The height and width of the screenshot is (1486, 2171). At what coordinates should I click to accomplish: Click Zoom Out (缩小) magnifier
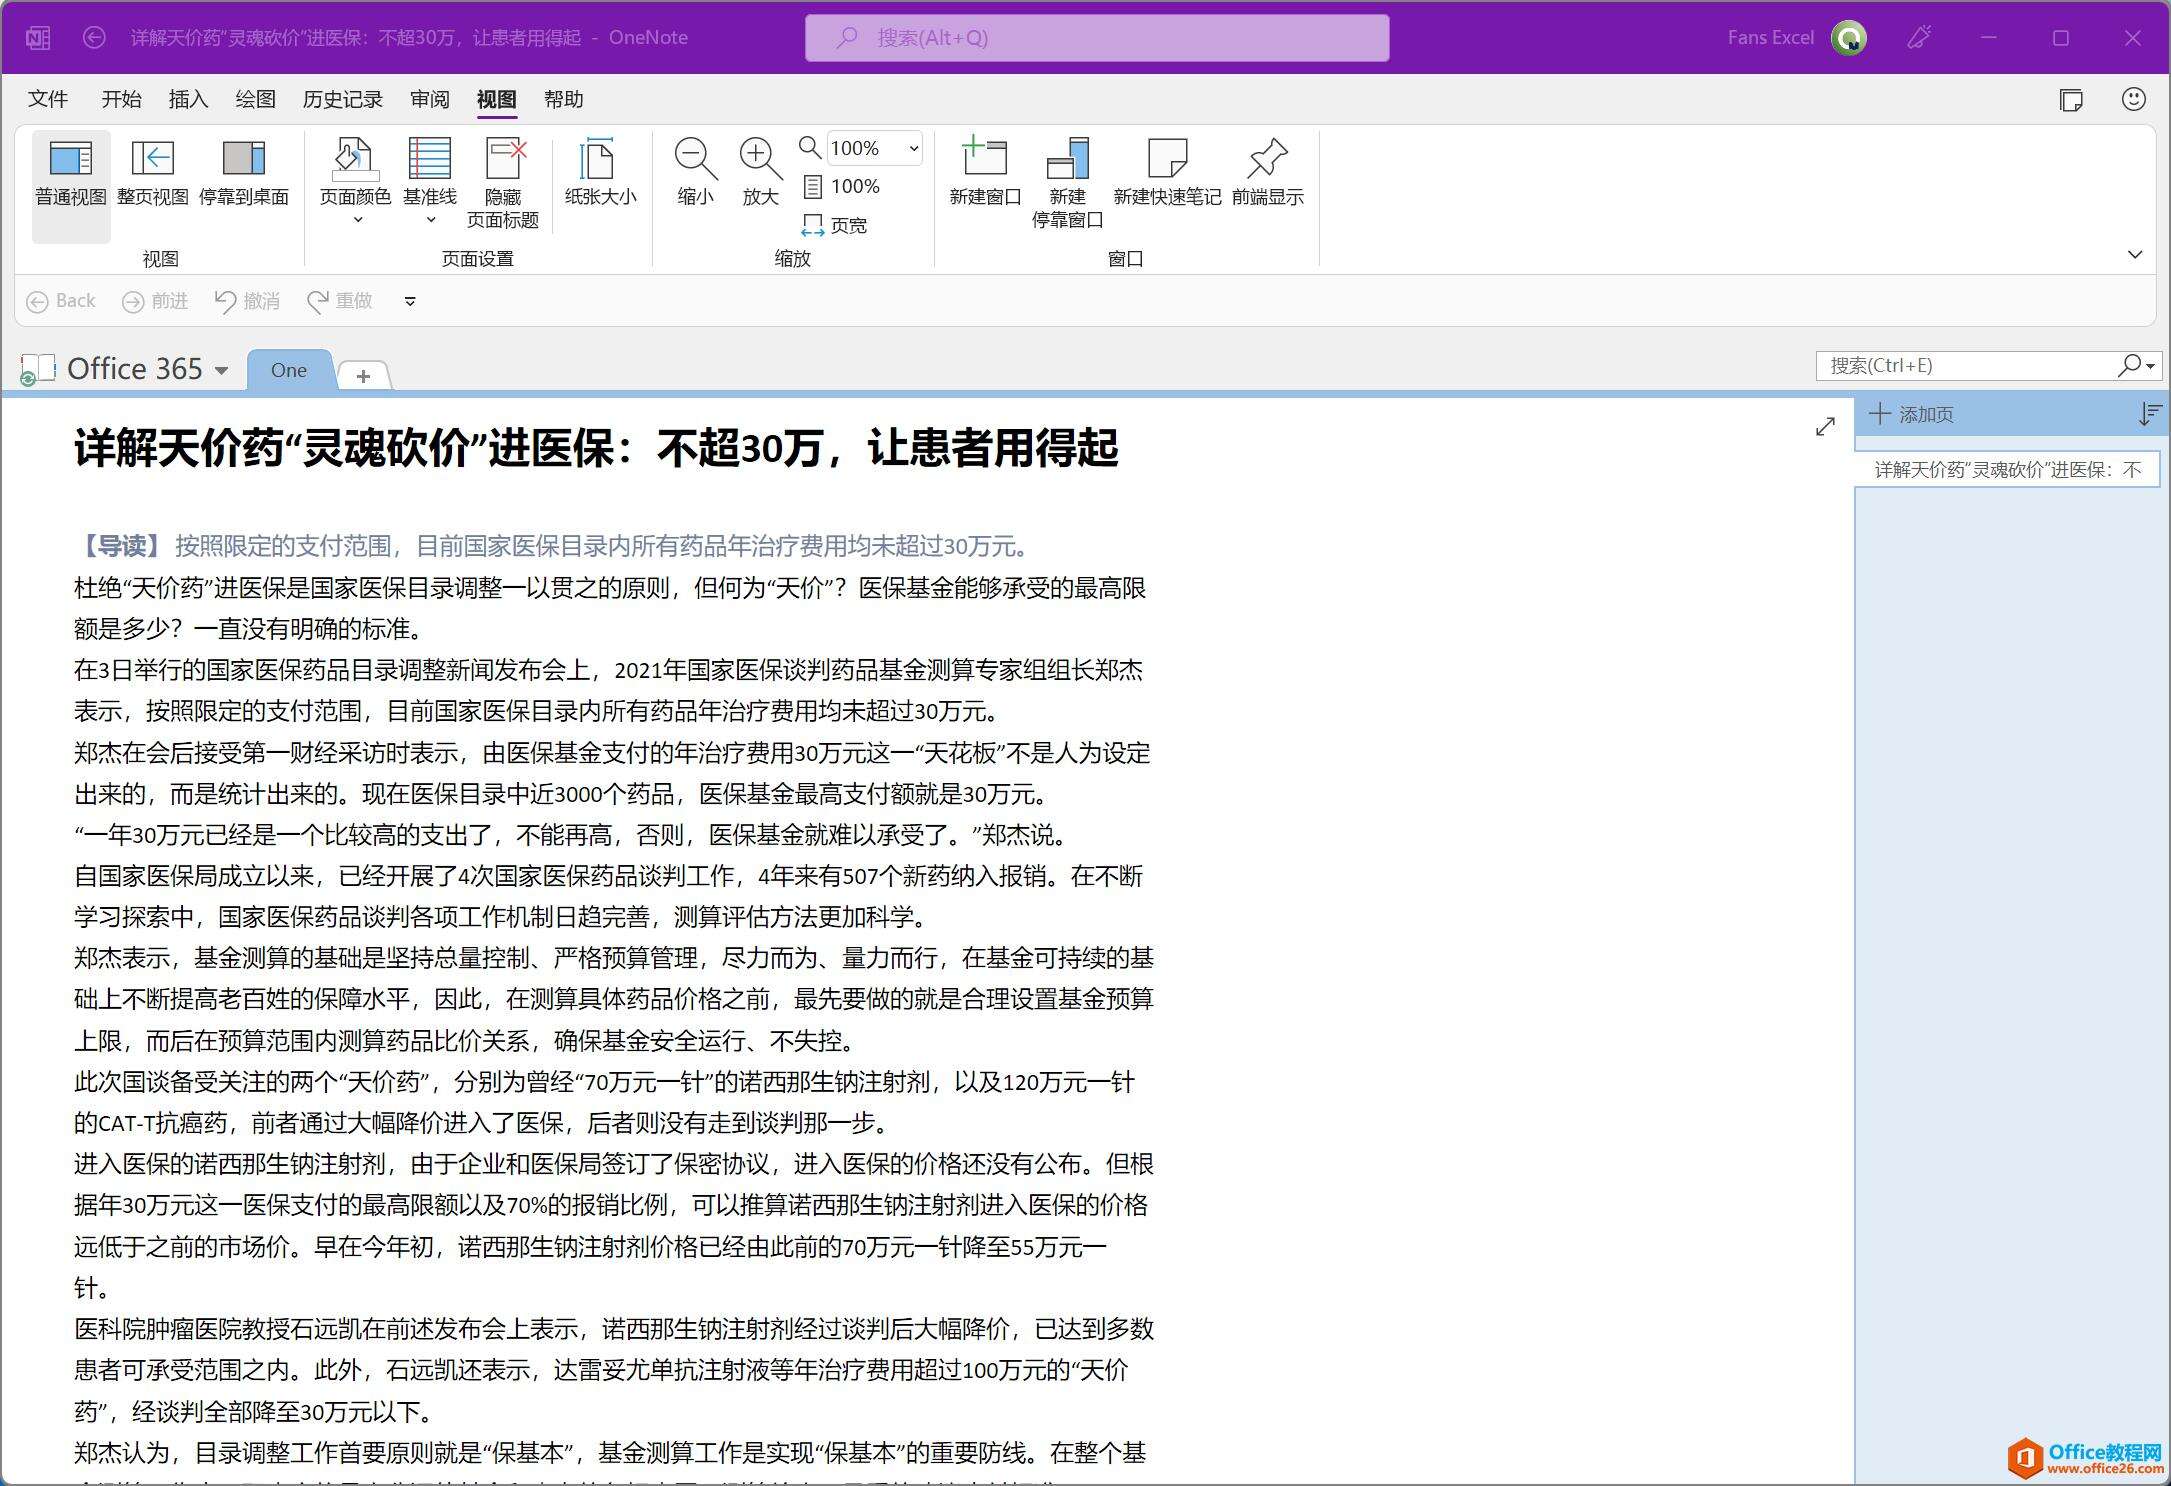point(695,173)
